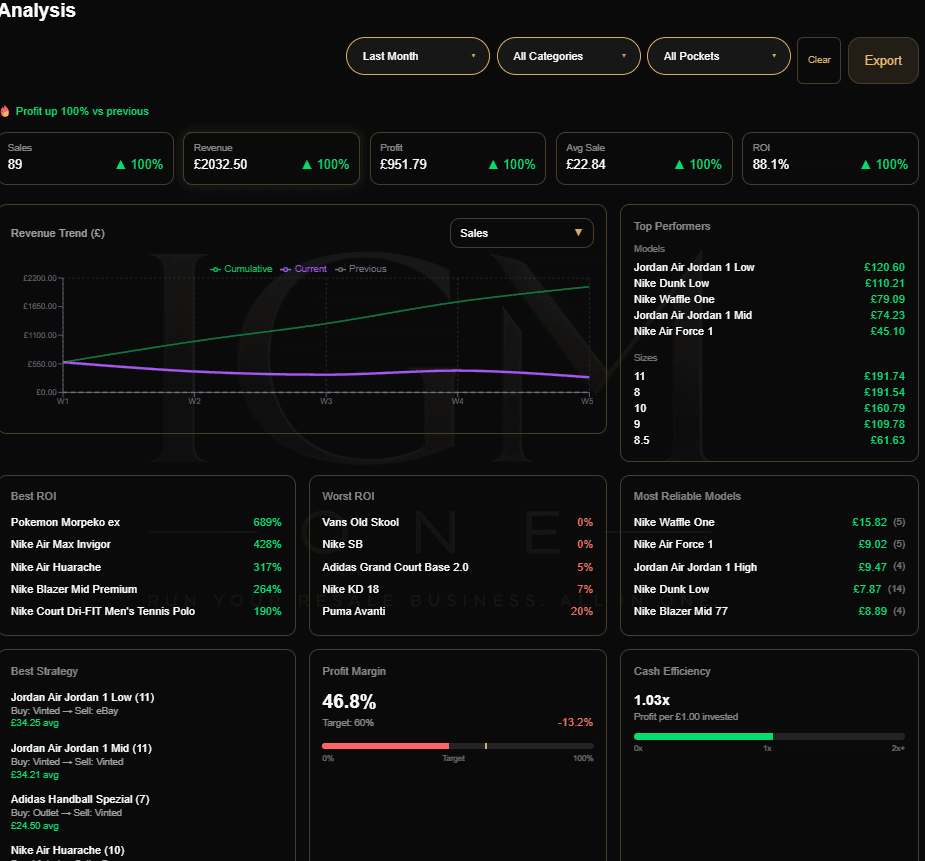Select Nike Air Huarache in Best ROI
The height and width of the screenshot is (861, 925).
146,567
